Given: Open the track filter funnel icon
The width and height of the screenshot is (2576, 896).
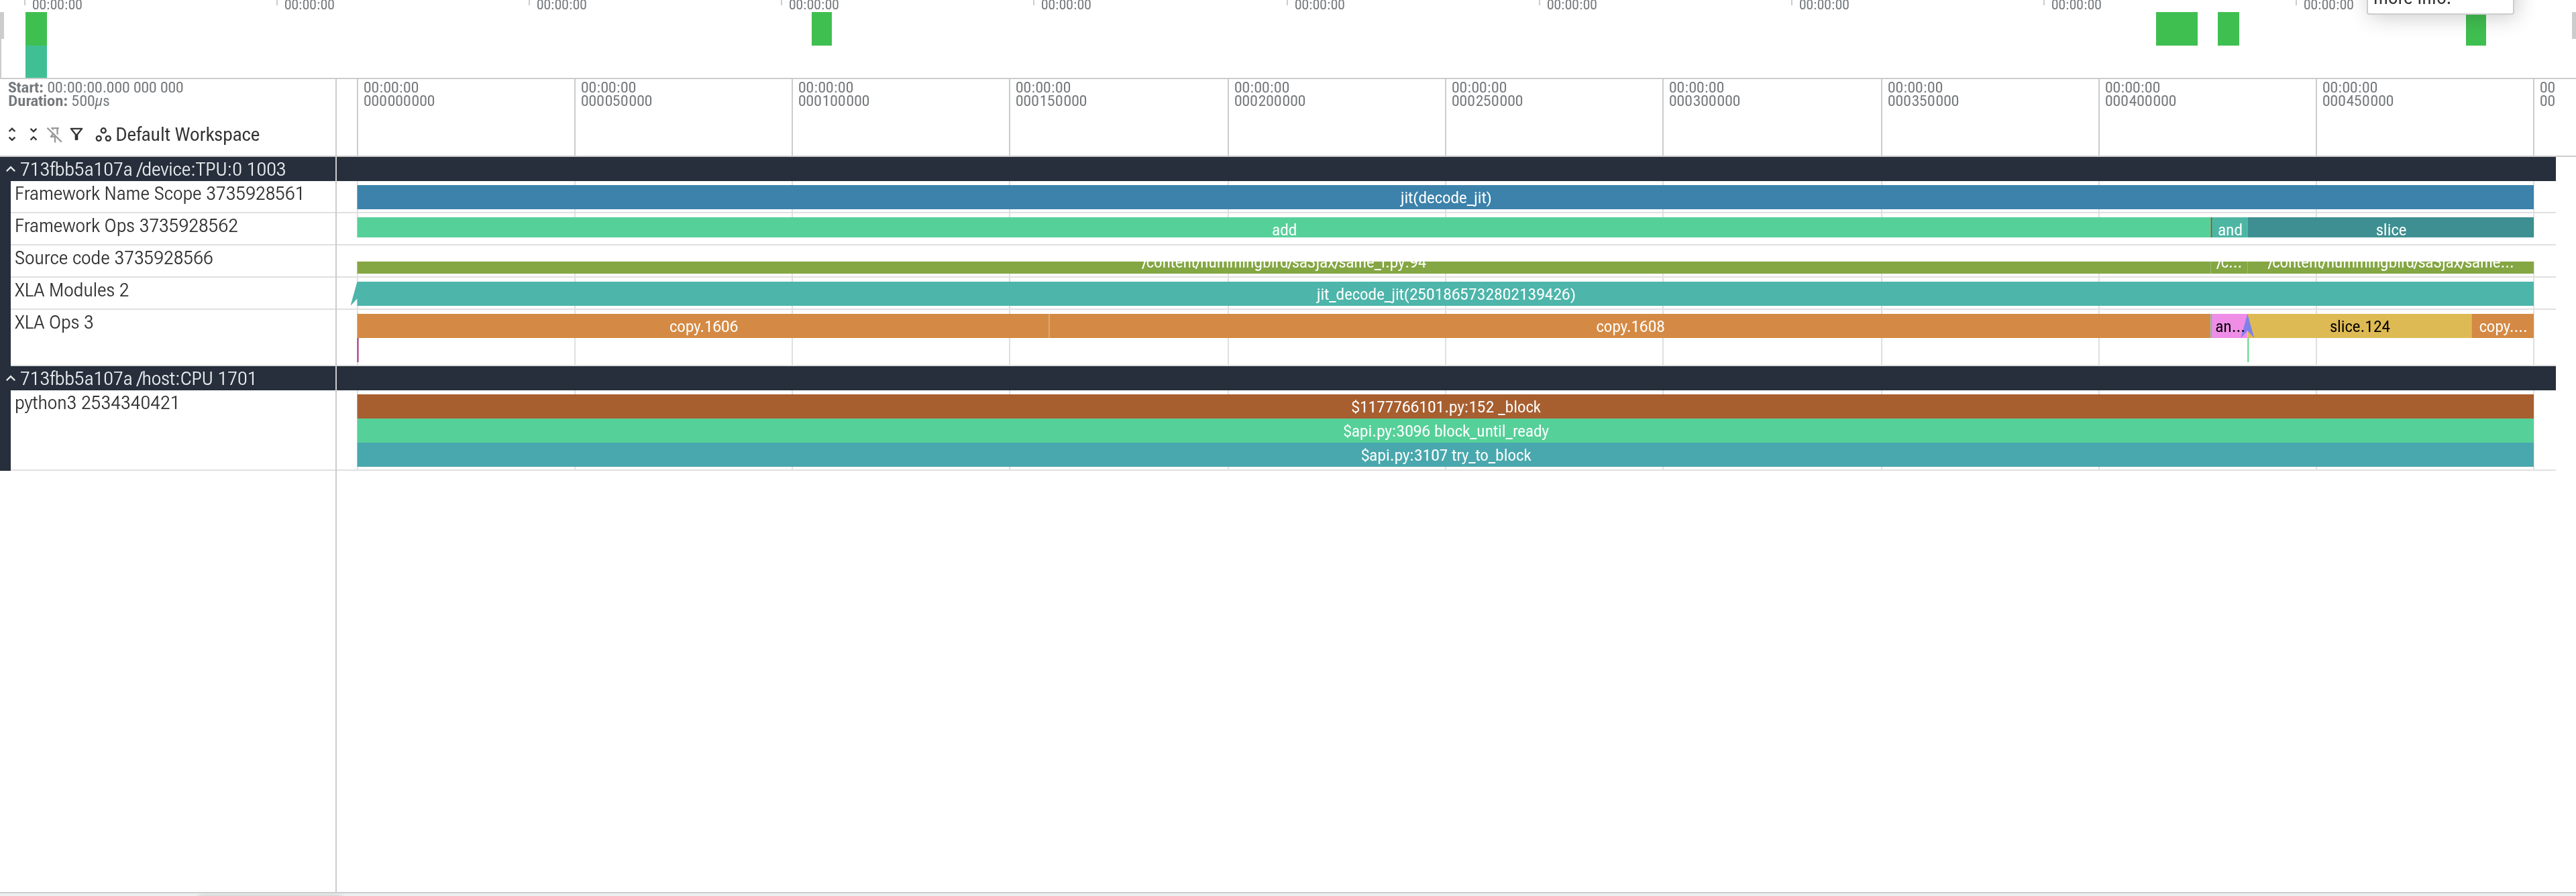Looking at the screenshot, I should tap(76, 134).
